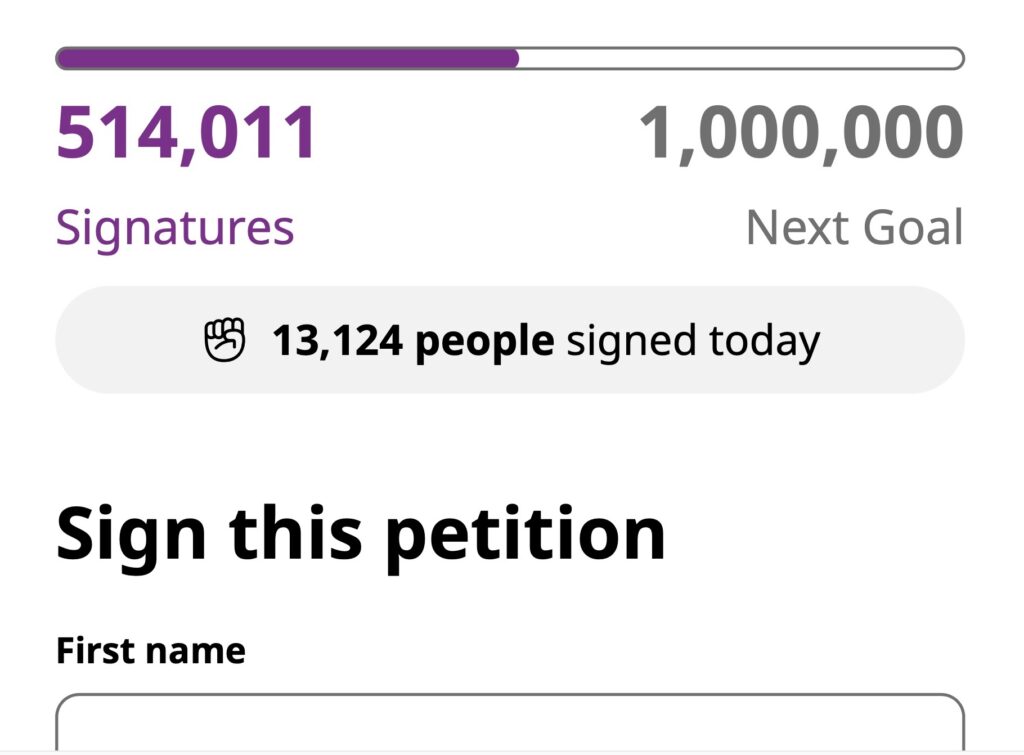Click the word "this" in the heading
The height and width of the screenshot is (755, 1024).
pyautogui.click(x=295, y=533)
